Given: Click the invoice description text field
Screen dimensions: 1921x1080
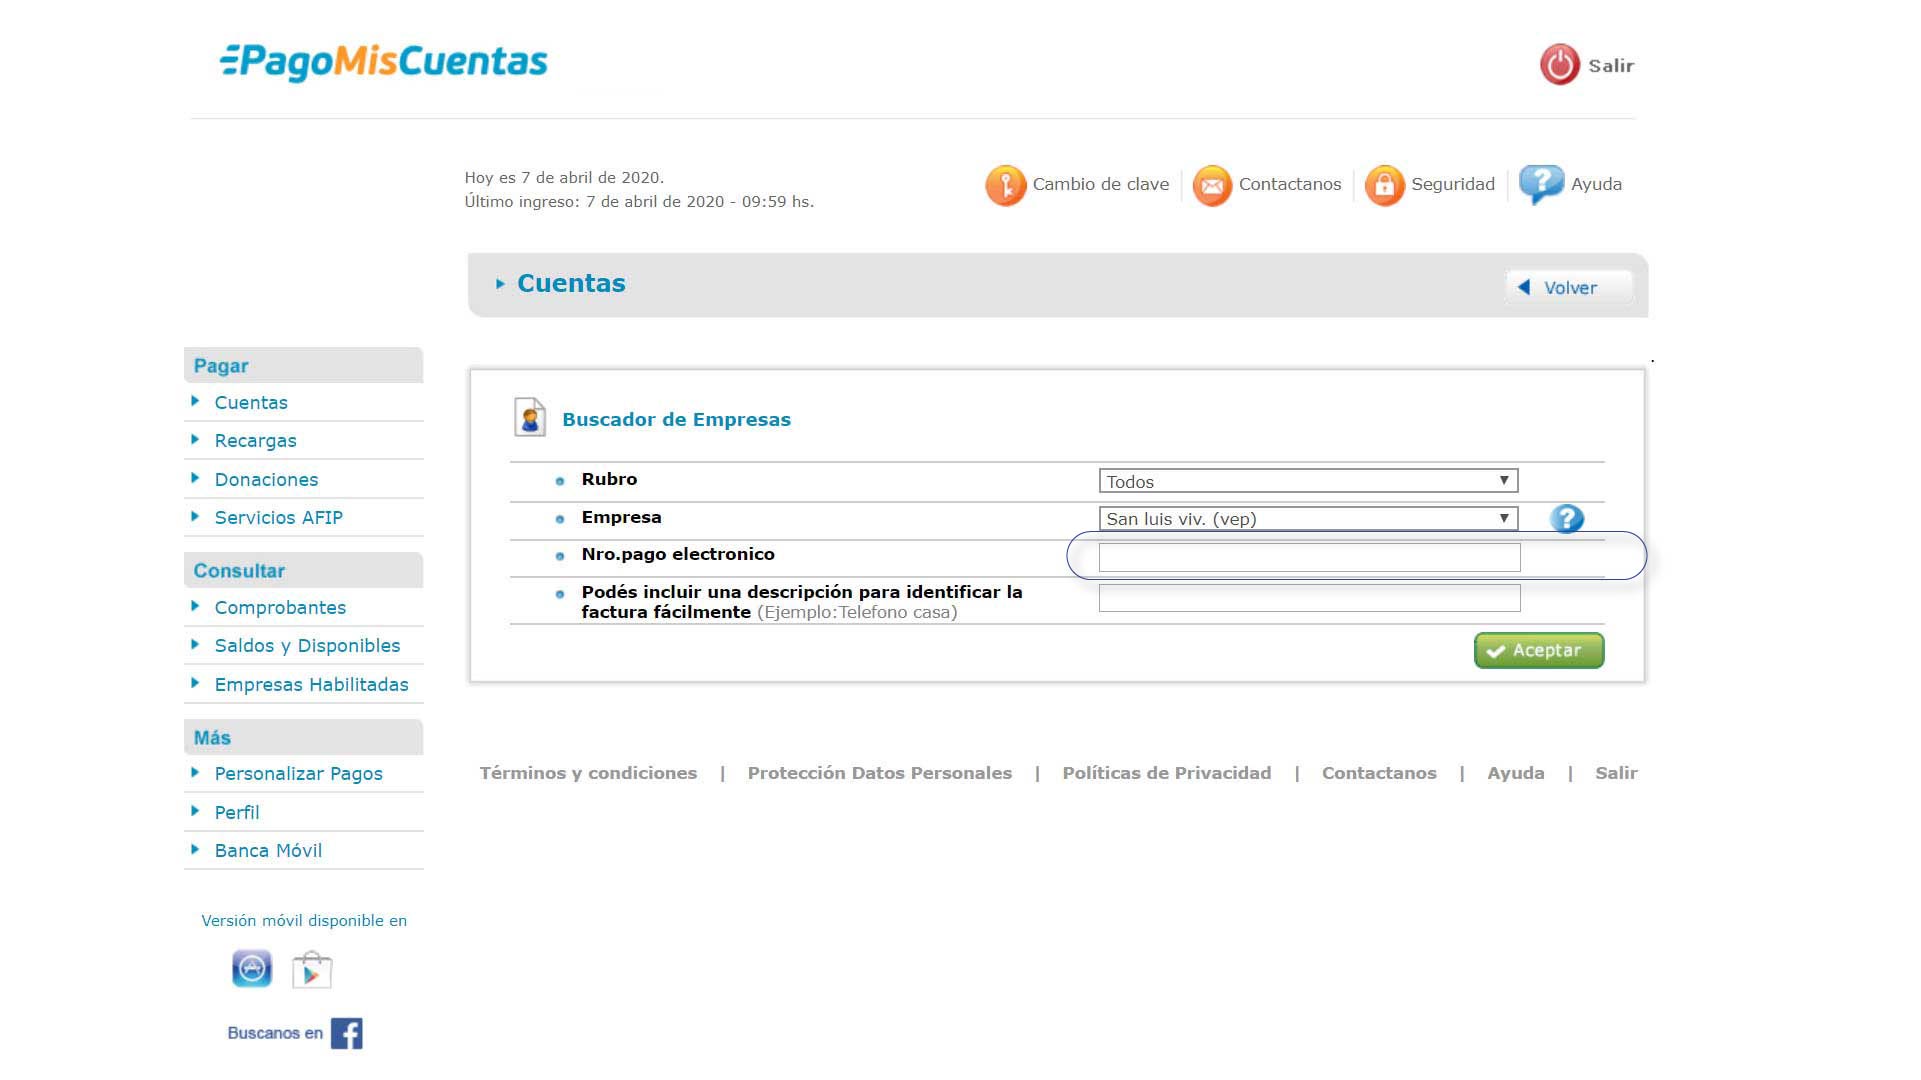Looking at the screenshot, I should 1308,598.
